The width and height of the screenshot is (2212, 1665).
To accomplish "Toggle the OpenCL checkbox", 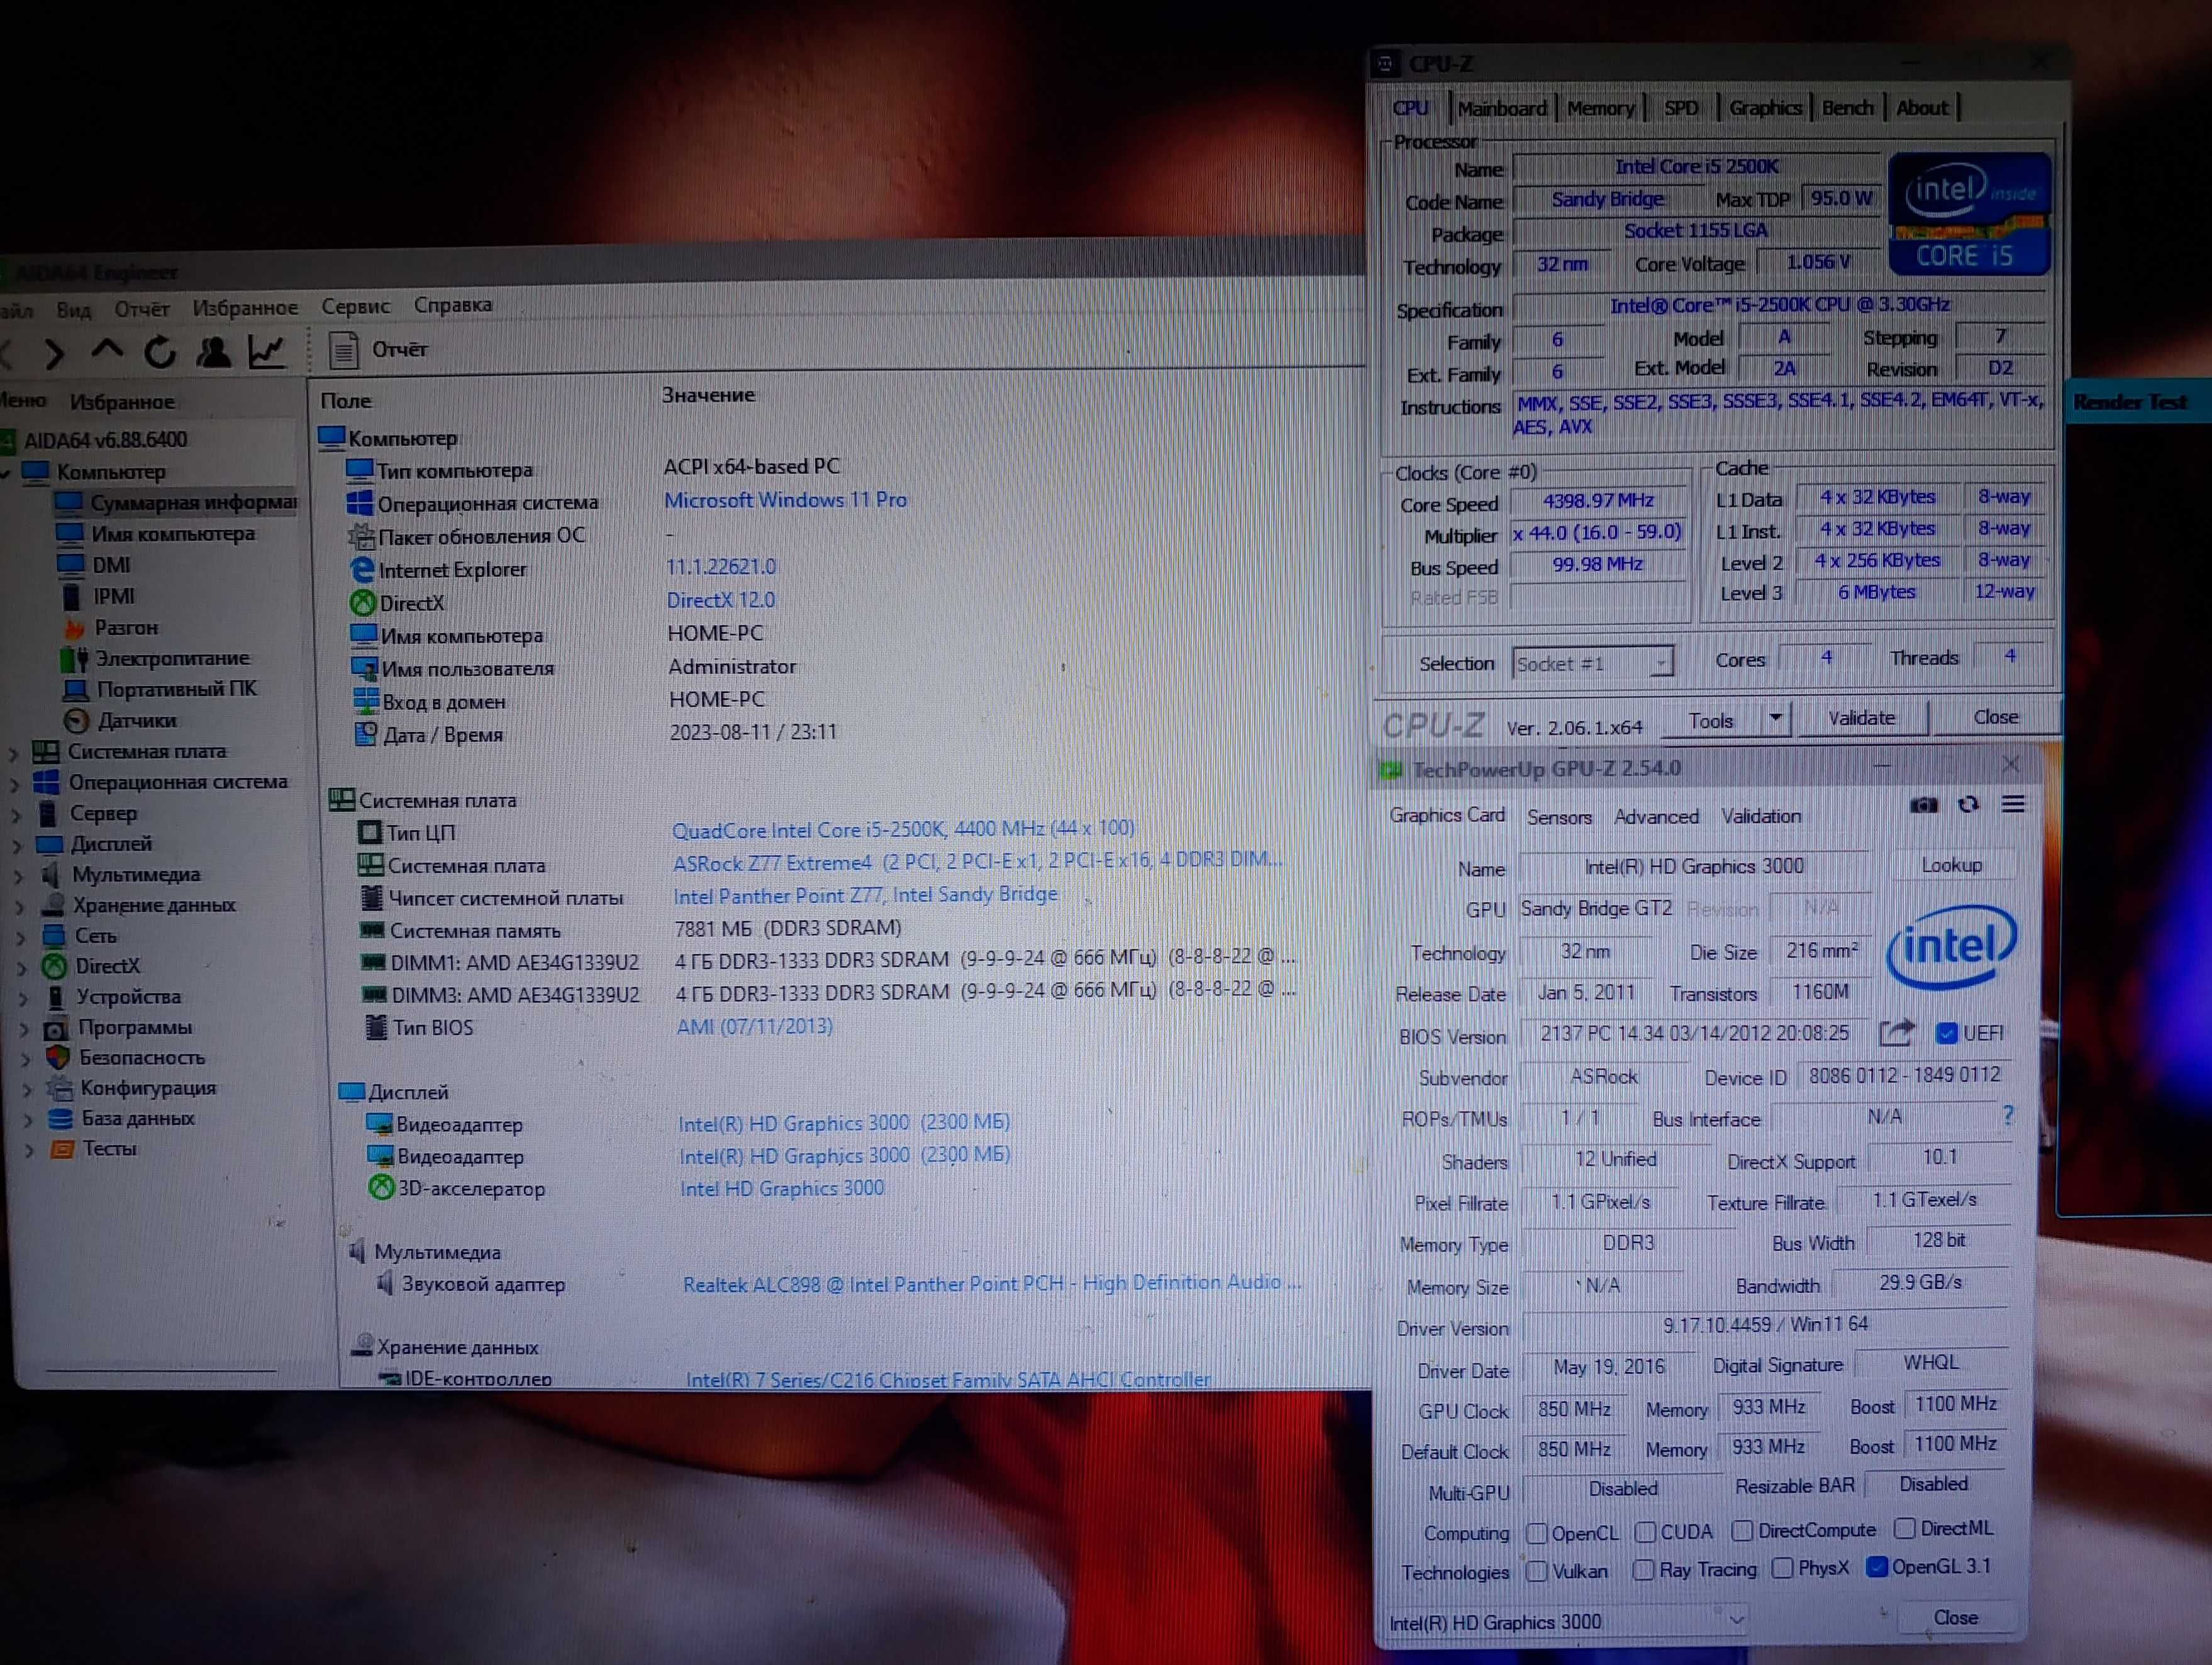I will click(1537, 1533).
